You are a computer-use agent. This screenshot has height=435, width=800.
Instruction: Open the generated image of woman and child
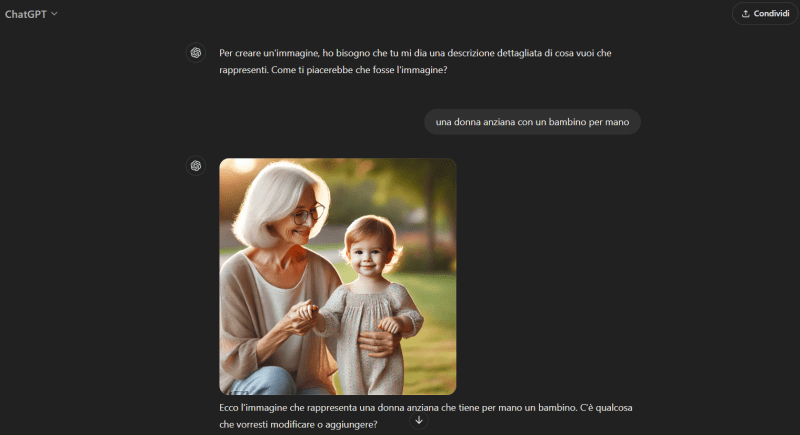click(338, 276)
